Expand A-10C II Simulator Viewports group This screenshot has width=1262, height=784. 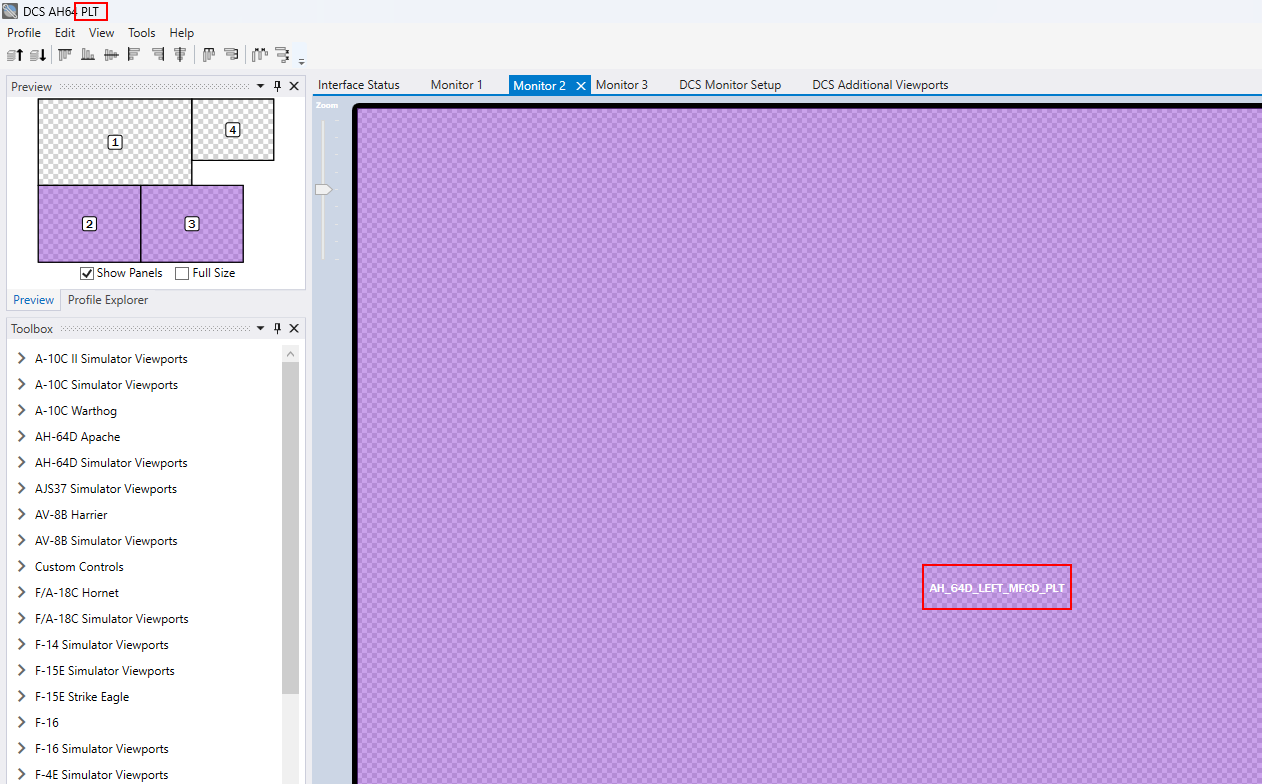(21, 358)
